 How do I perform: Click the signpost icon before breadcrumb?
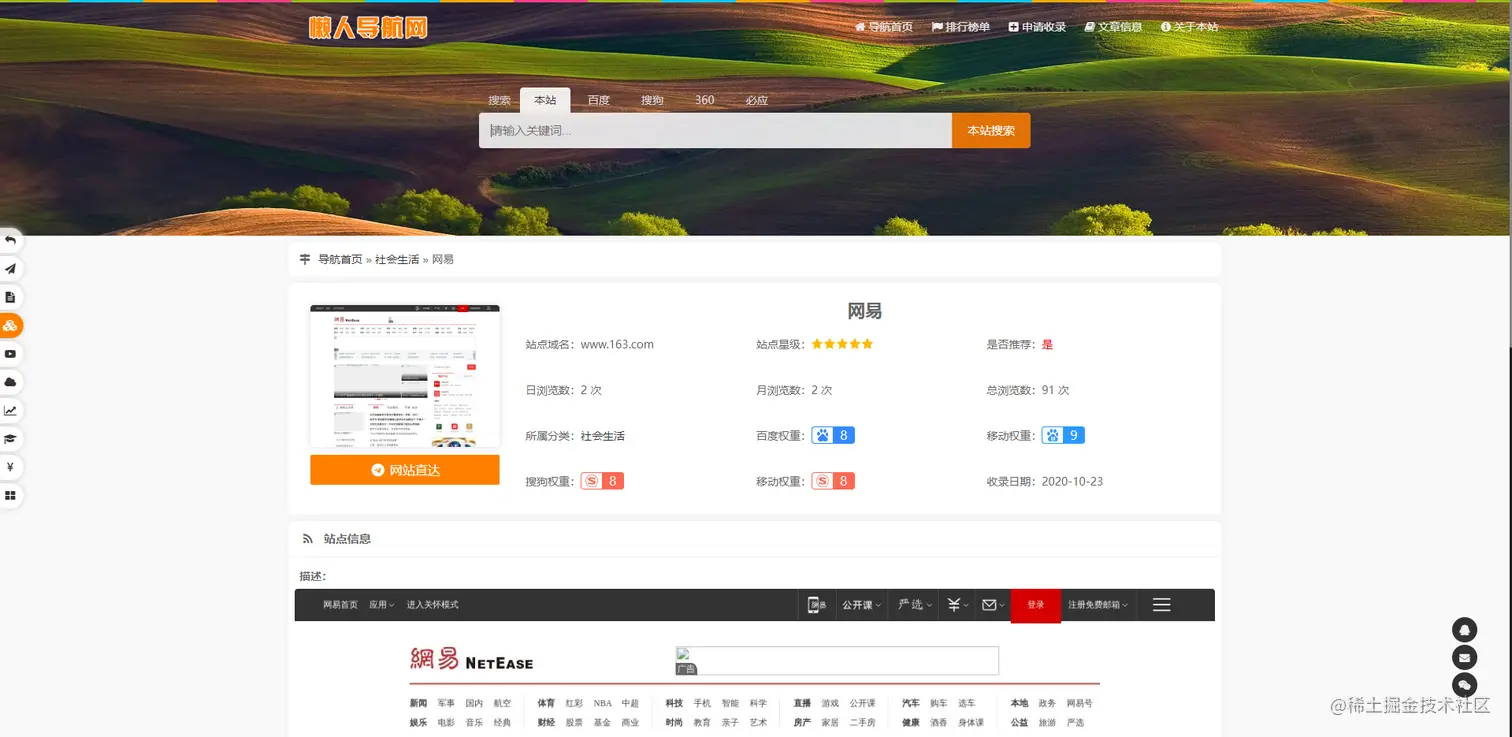click(x=305, y=260)
